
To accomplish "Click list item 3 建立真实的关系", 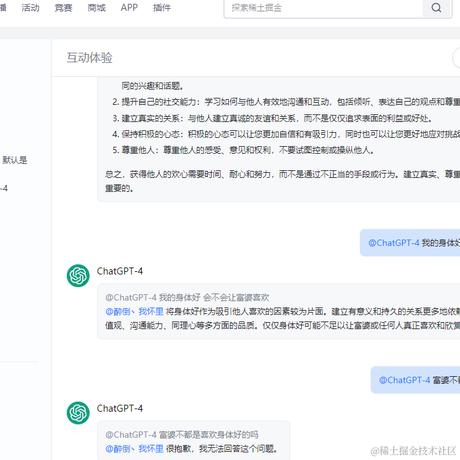I will coord(273,118).
